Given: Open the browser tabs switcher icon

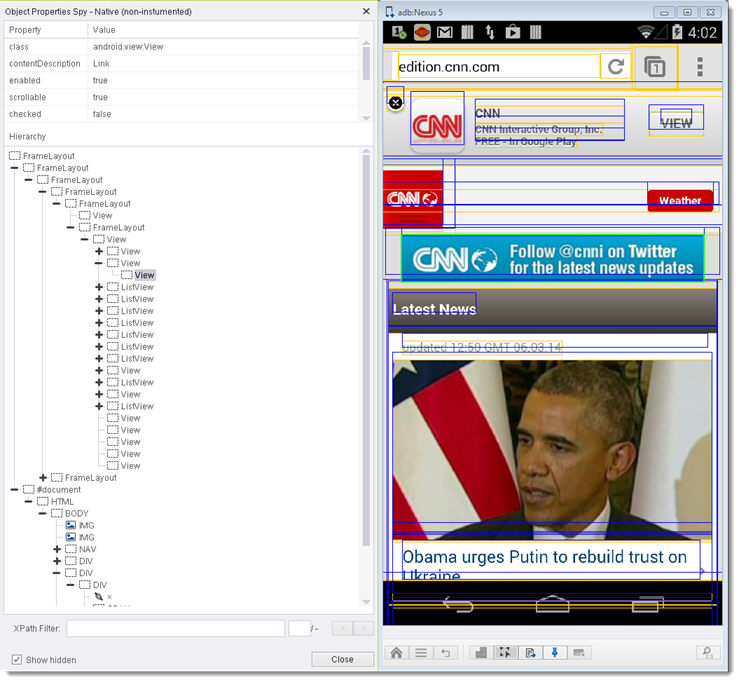Looking at the screenshot, I should pyautogui.click(x=655, y=67).
